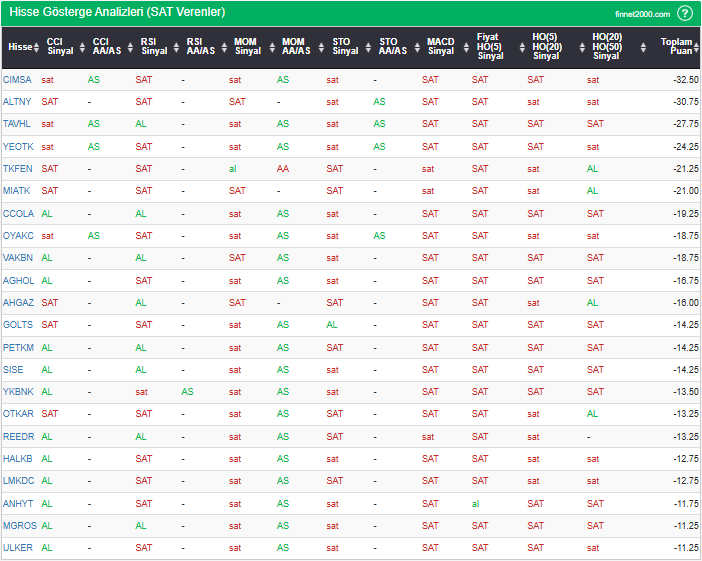Click ANHYT's 'al' Fiyat HO(5) signal
The image size is (702, 561).
click(475, 504)
